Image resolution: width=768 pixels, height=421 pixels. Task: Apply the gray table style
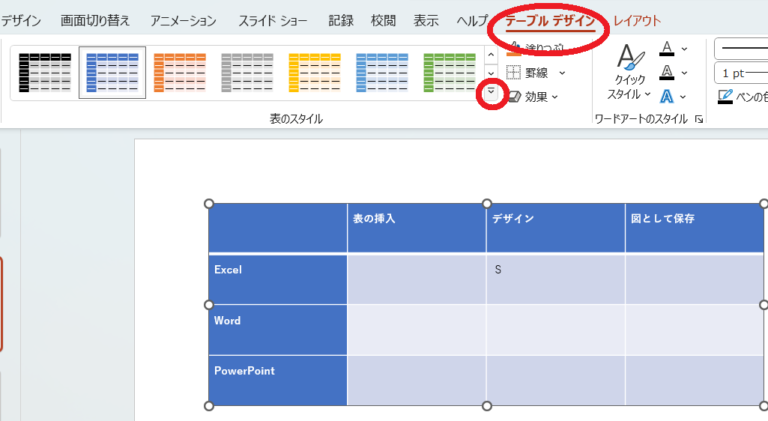coord(247,73)
